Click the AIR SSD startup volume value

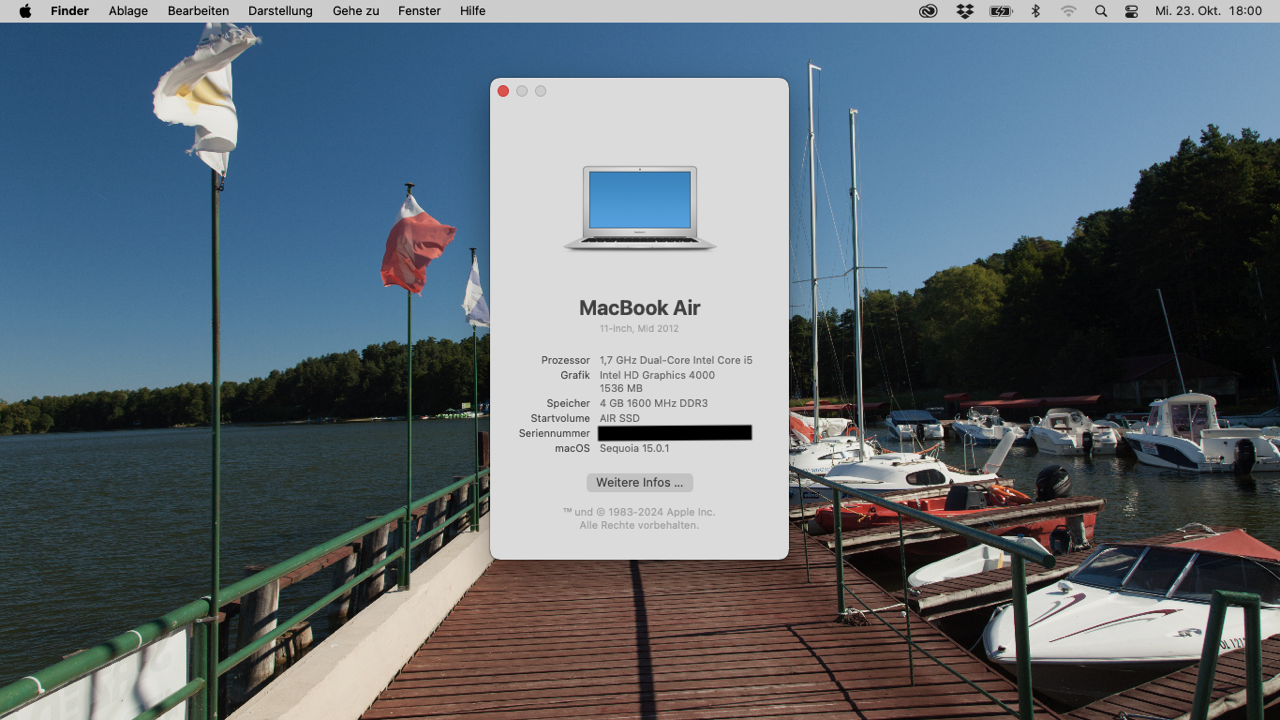tap(620, 419)
